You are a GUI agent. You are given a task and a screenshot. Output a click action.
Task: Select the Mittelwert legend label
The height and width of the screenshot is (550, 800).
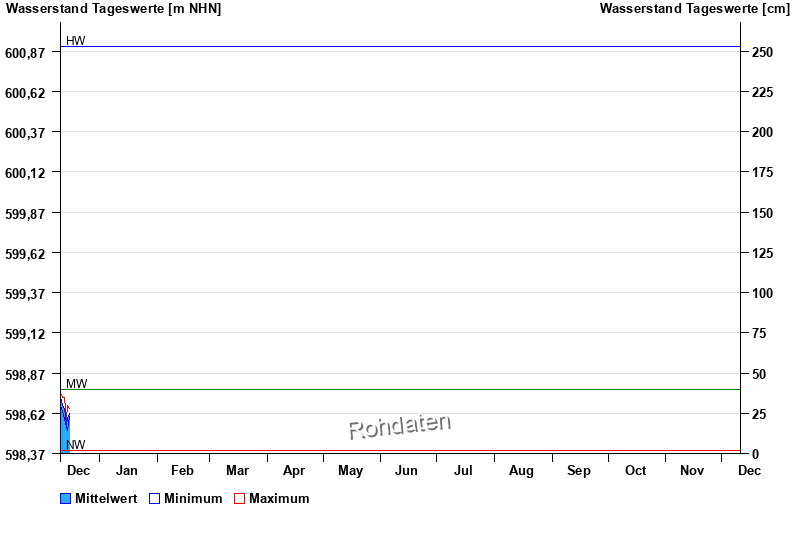(106, 498)
